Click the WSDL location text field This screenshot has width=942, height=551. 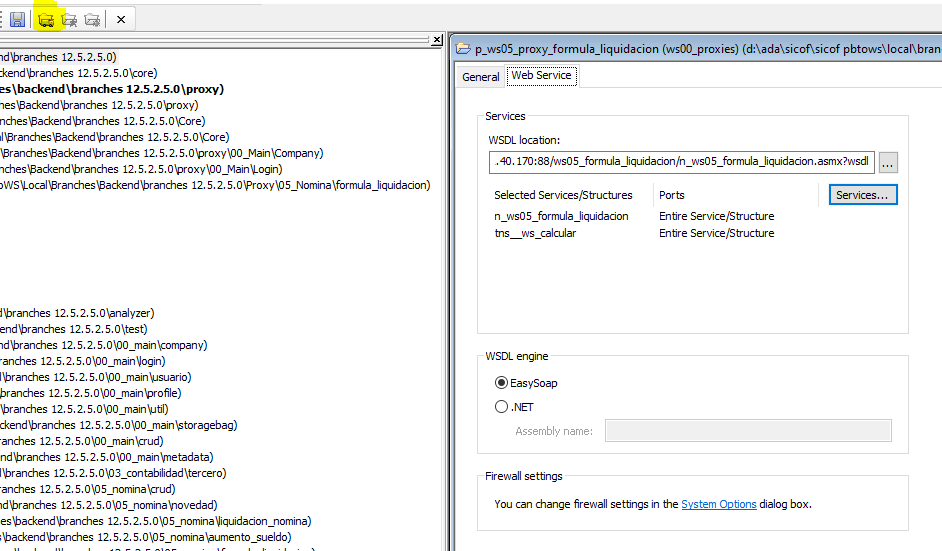click(x=682, y=162)
